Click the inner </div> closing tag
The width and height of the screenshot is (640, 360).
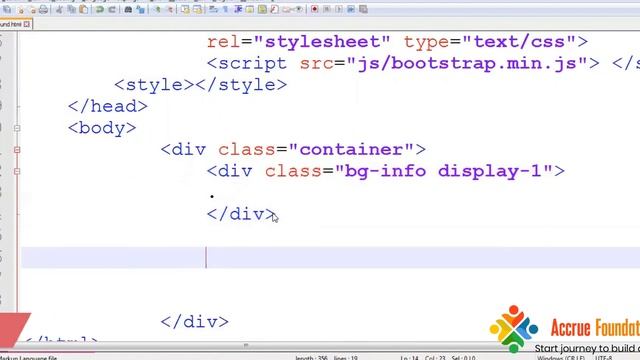[242, 214]
